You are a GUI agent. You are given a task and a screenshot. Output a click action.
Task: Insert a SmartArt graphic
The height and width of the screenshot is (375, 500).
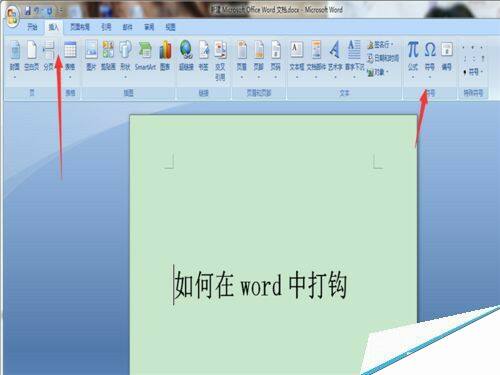[x=145, y=56]
